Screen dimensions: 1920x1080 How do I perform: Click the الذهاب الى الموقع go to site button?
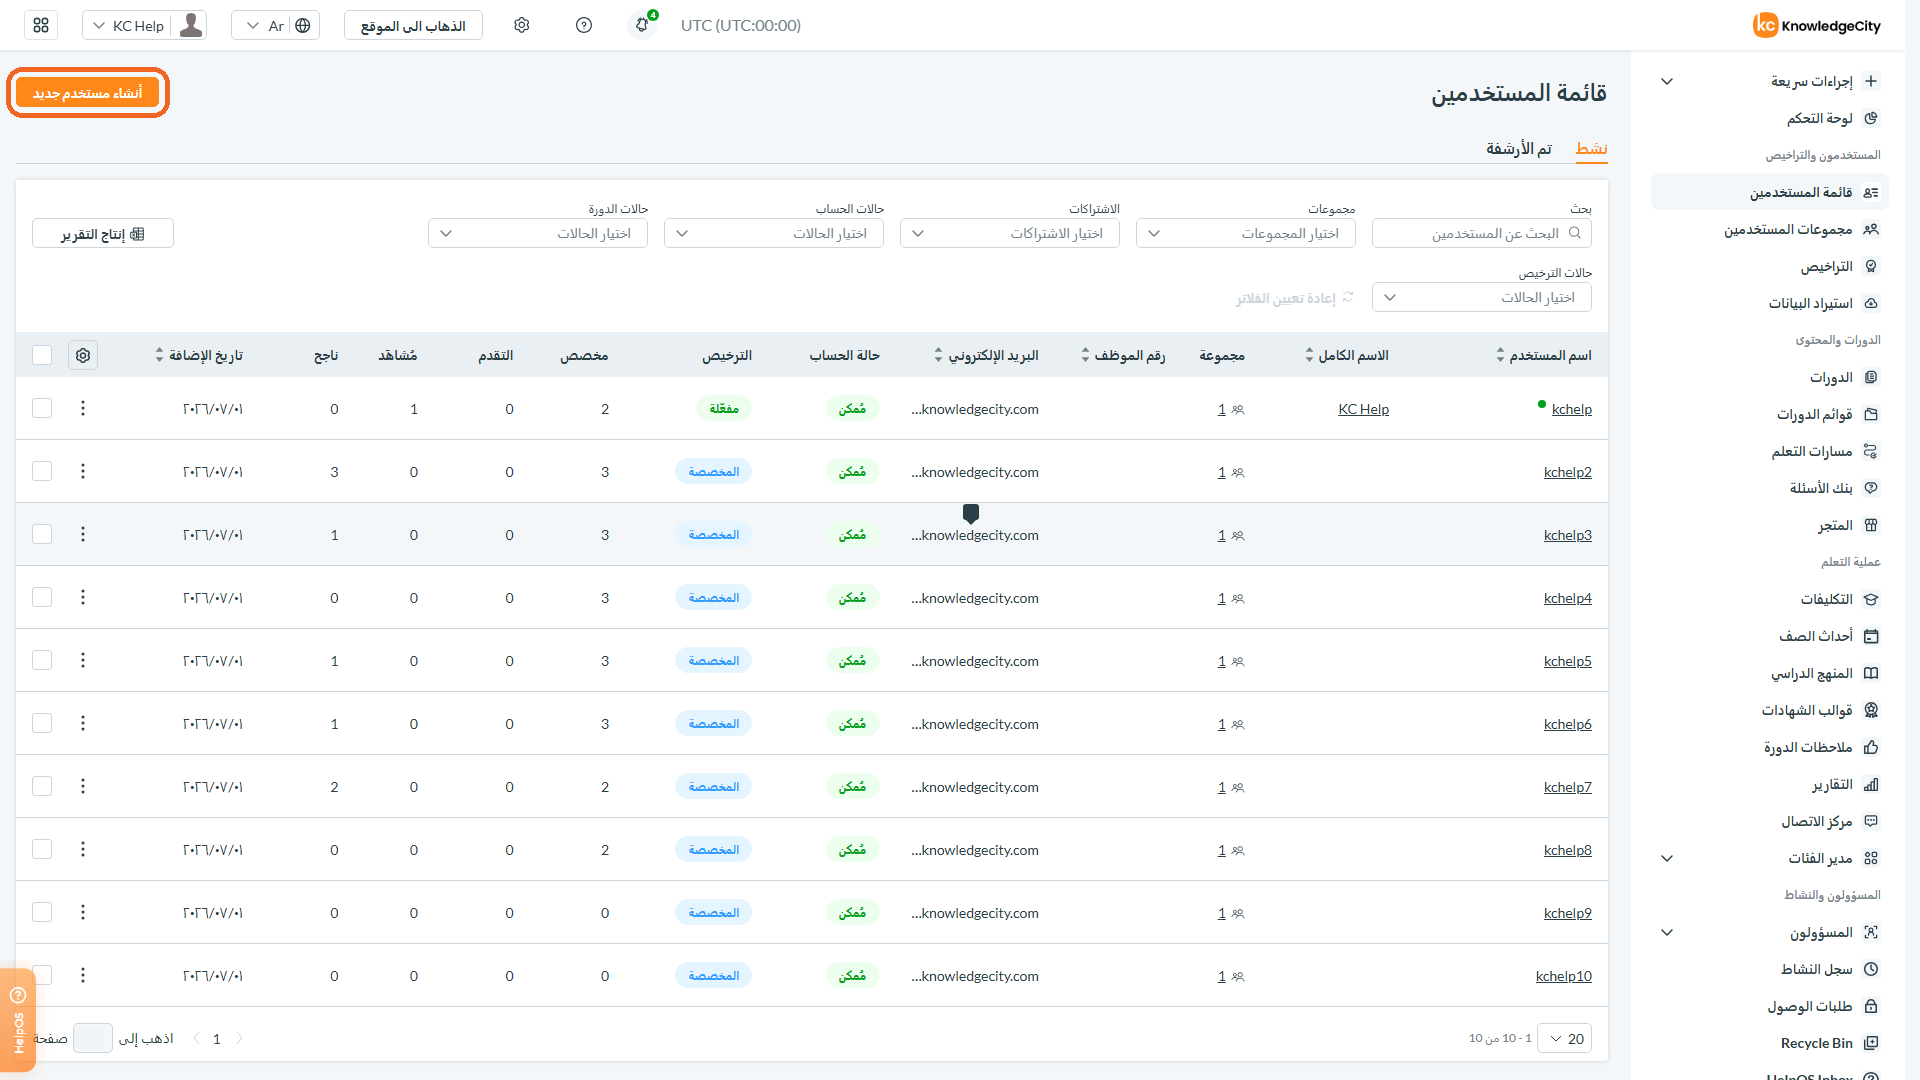coord(413,25)
